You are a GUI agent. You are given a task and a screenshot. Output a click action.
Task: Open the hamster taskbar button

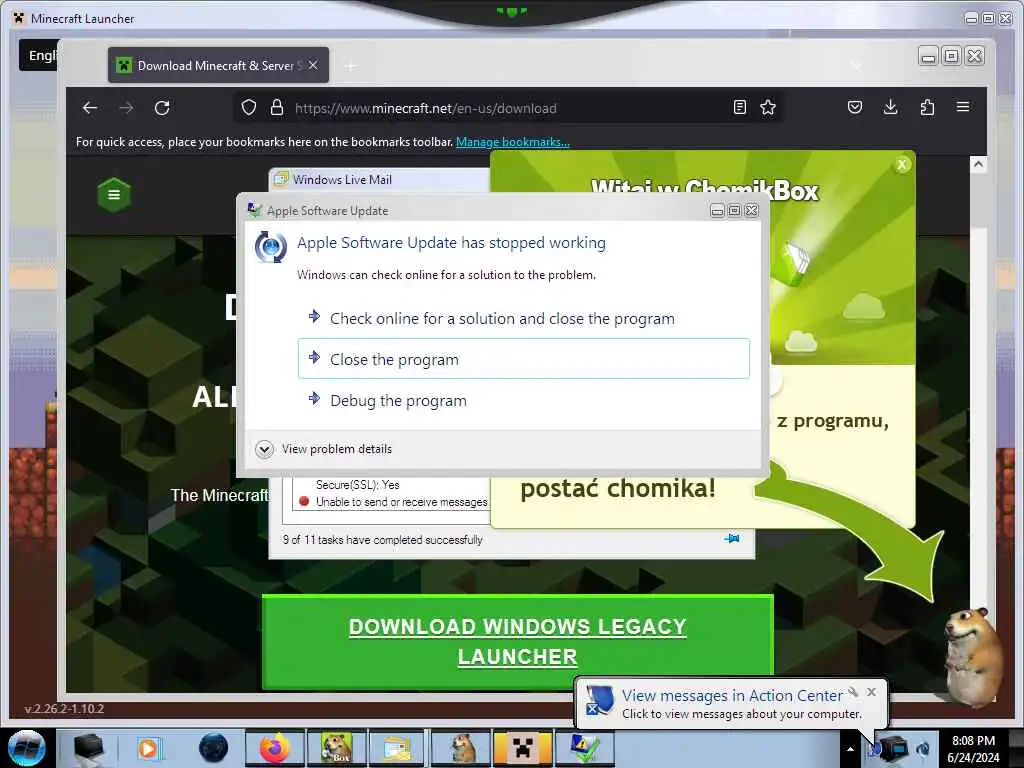462,748
